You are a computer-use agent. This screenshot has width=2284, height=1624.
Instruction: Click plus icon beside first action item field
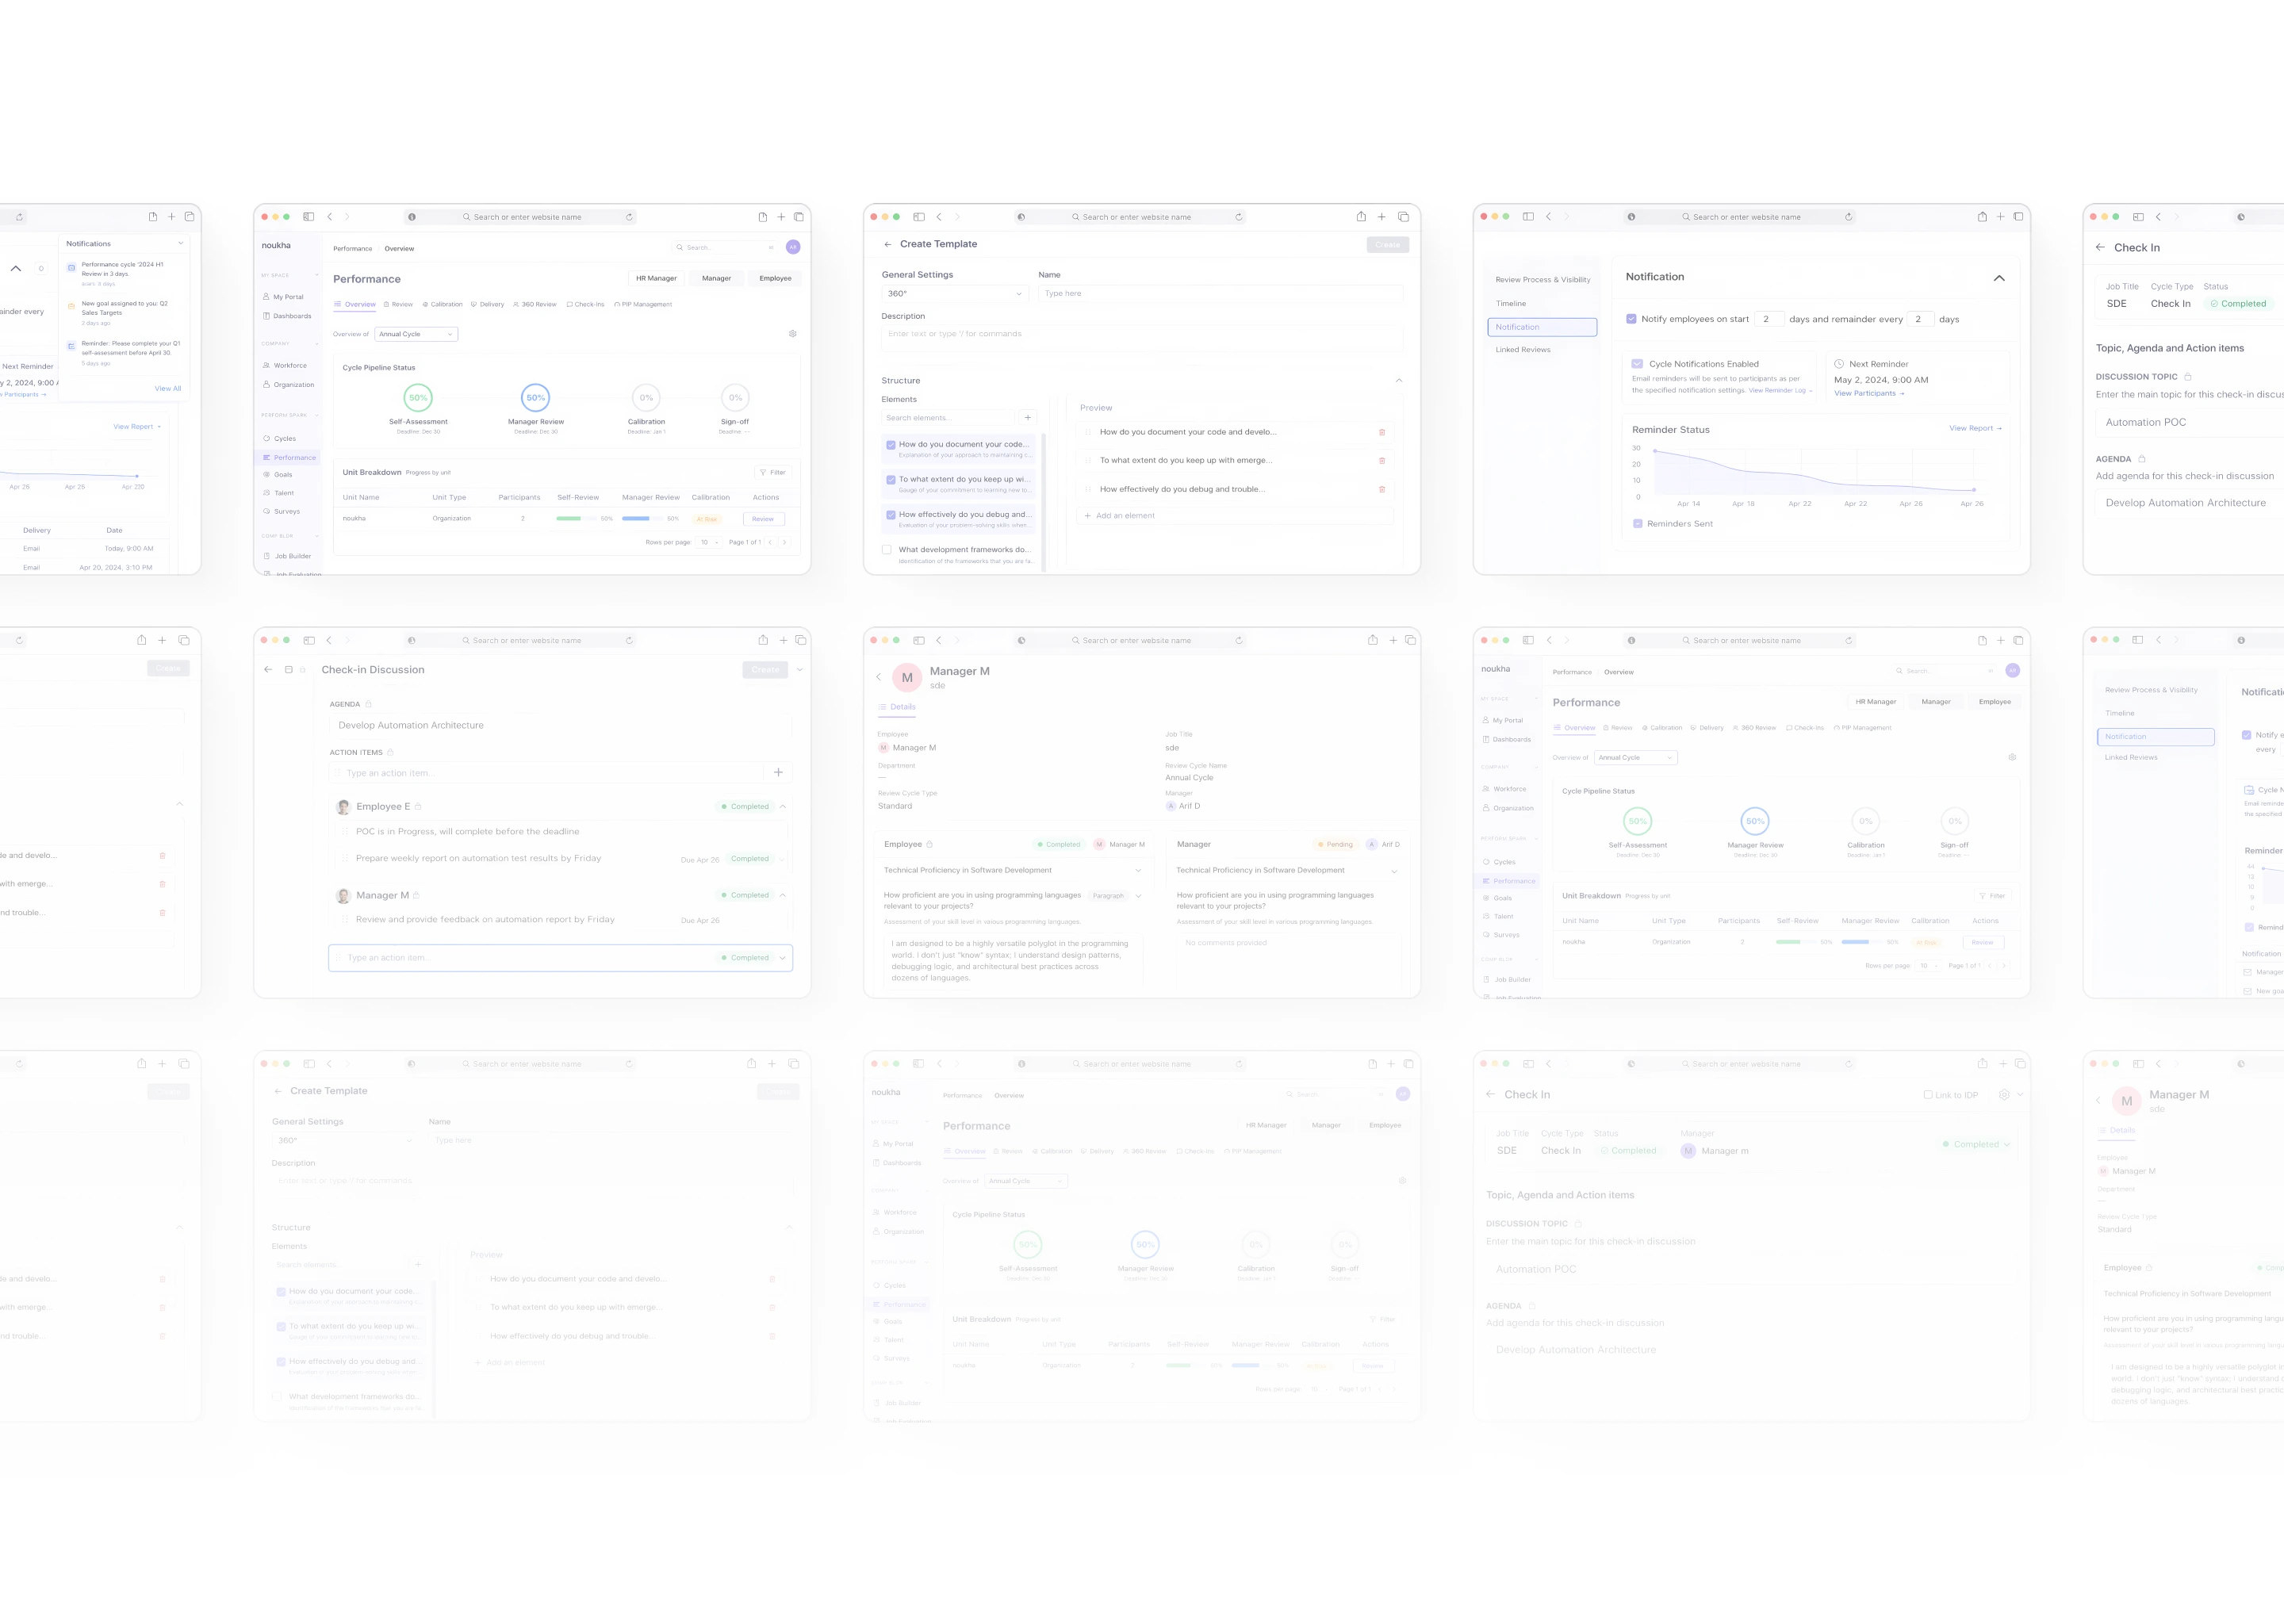point(778,772)
